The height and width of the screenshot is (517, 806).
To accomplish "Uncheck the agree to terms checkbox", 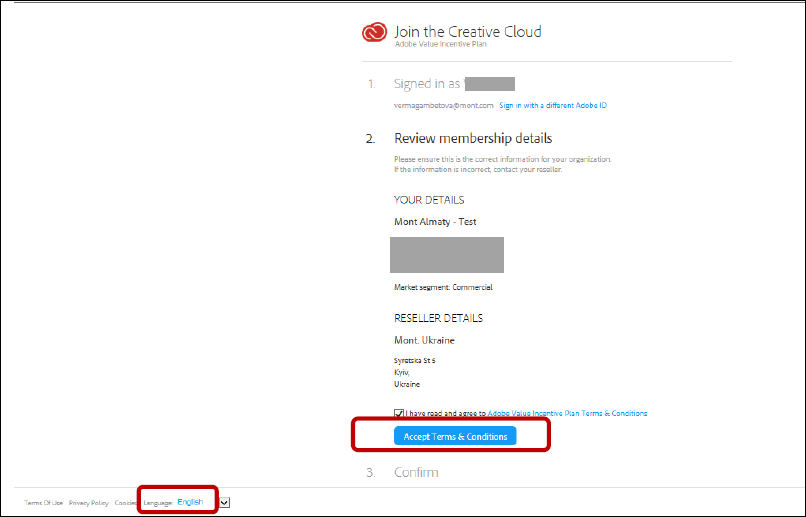I will click(x=399, y=413).
